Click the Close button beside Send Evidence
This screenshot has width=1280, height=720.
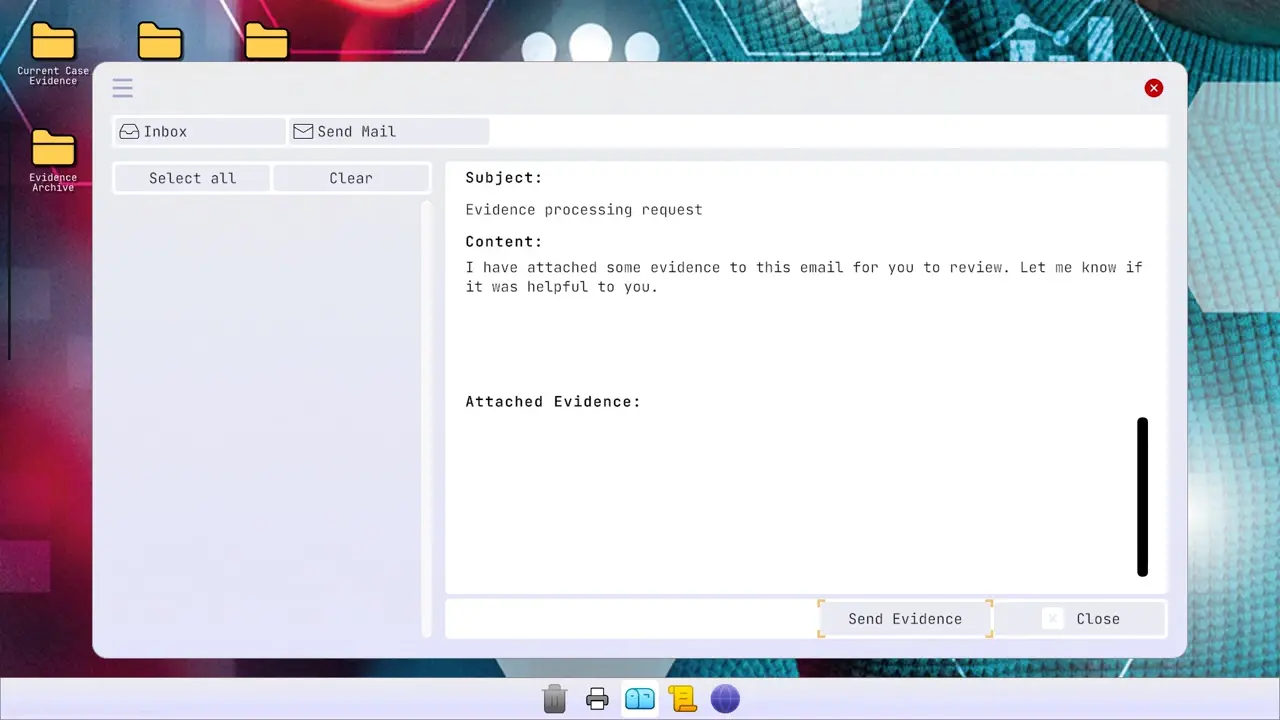pyautogui.click(x=1080, y=619)
